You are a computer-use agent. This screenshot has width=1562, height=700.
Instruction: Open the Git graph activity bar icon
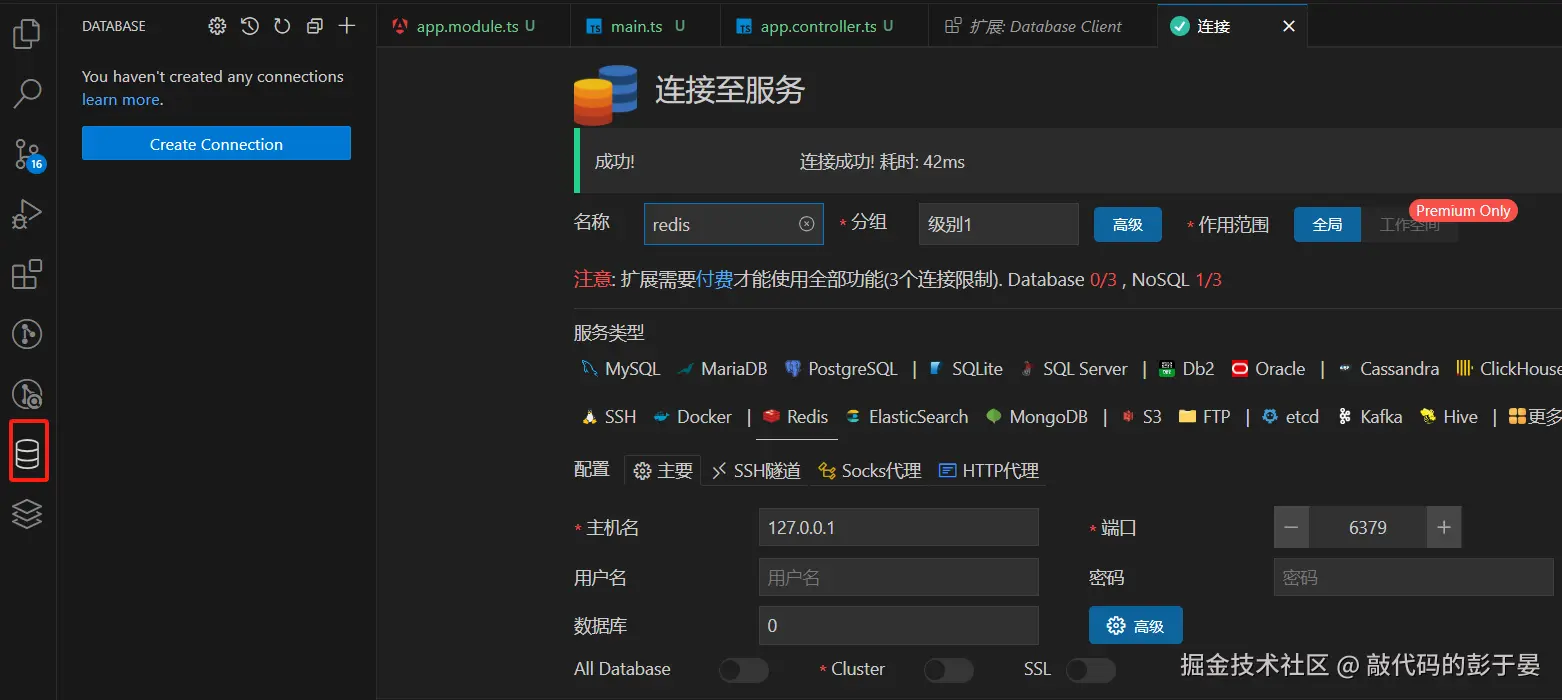27,334
